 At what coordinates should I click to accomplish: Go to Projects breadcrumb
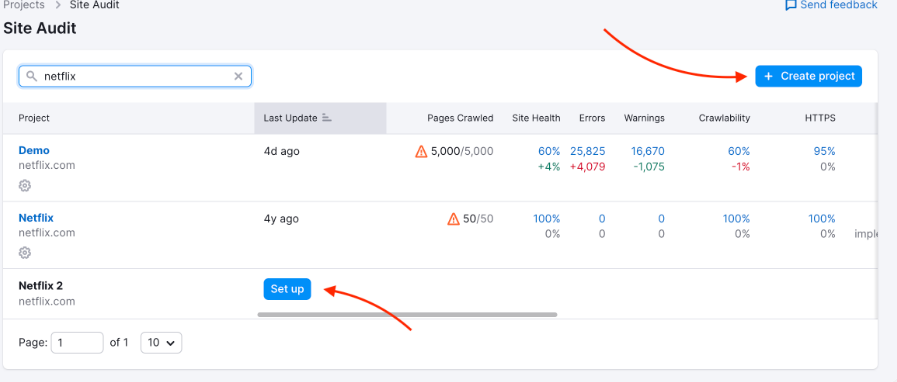tap(23, 5)
